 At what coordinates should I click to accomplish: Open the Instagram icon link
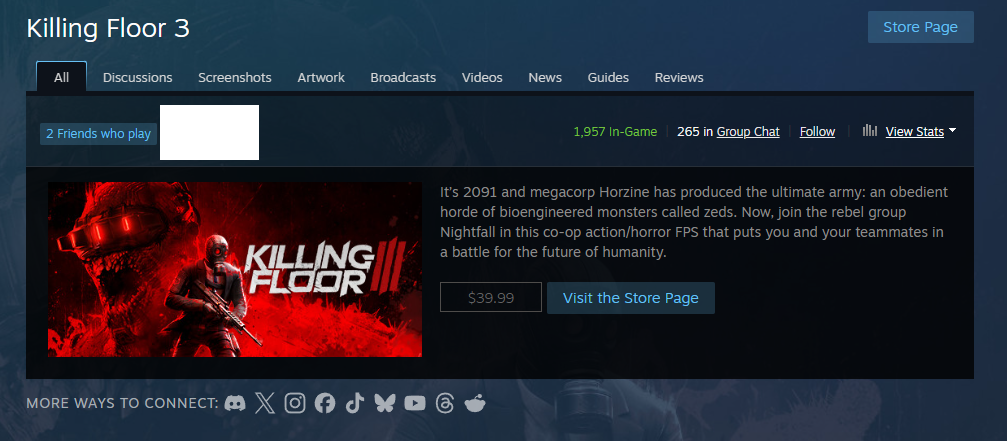point(295,403)
